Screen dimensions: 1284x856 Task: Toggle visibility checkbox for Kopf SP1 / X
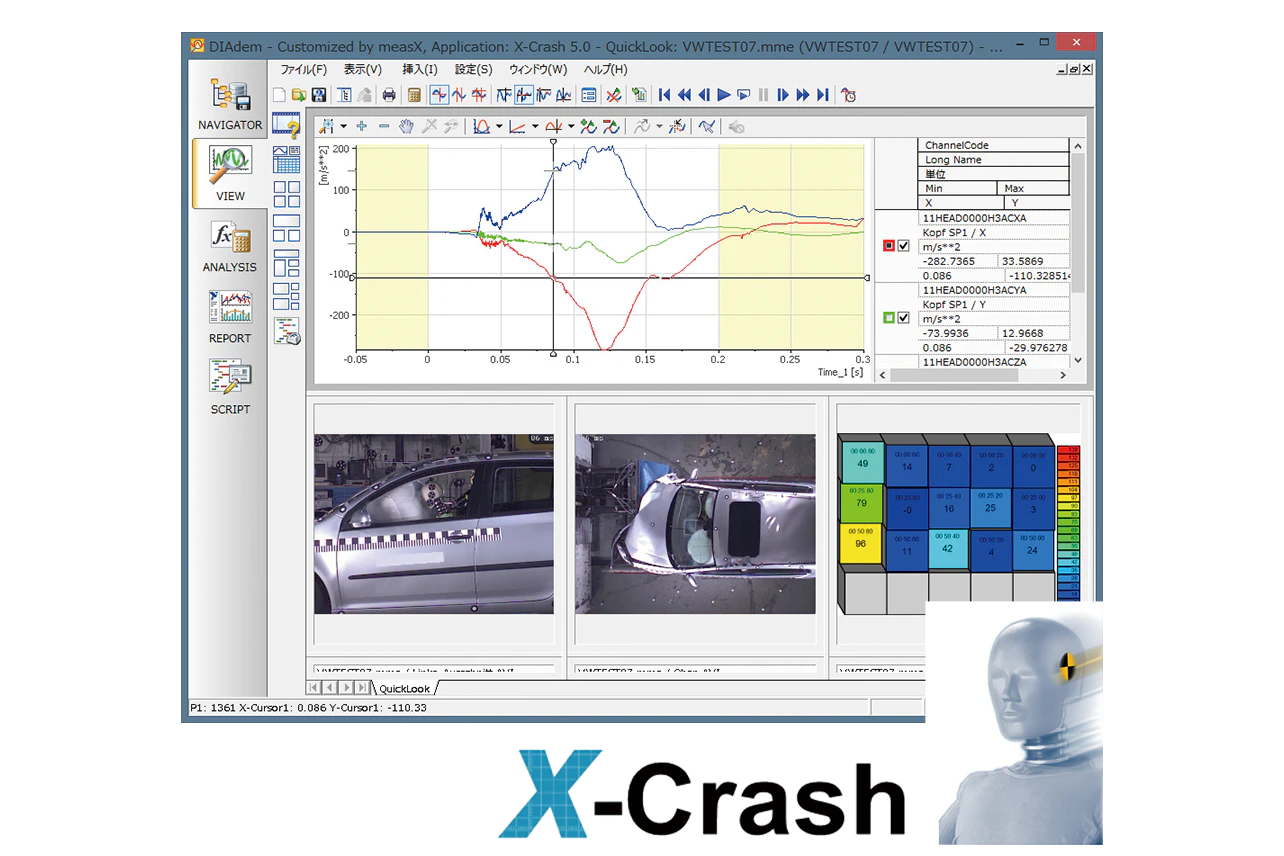point(904,246)
